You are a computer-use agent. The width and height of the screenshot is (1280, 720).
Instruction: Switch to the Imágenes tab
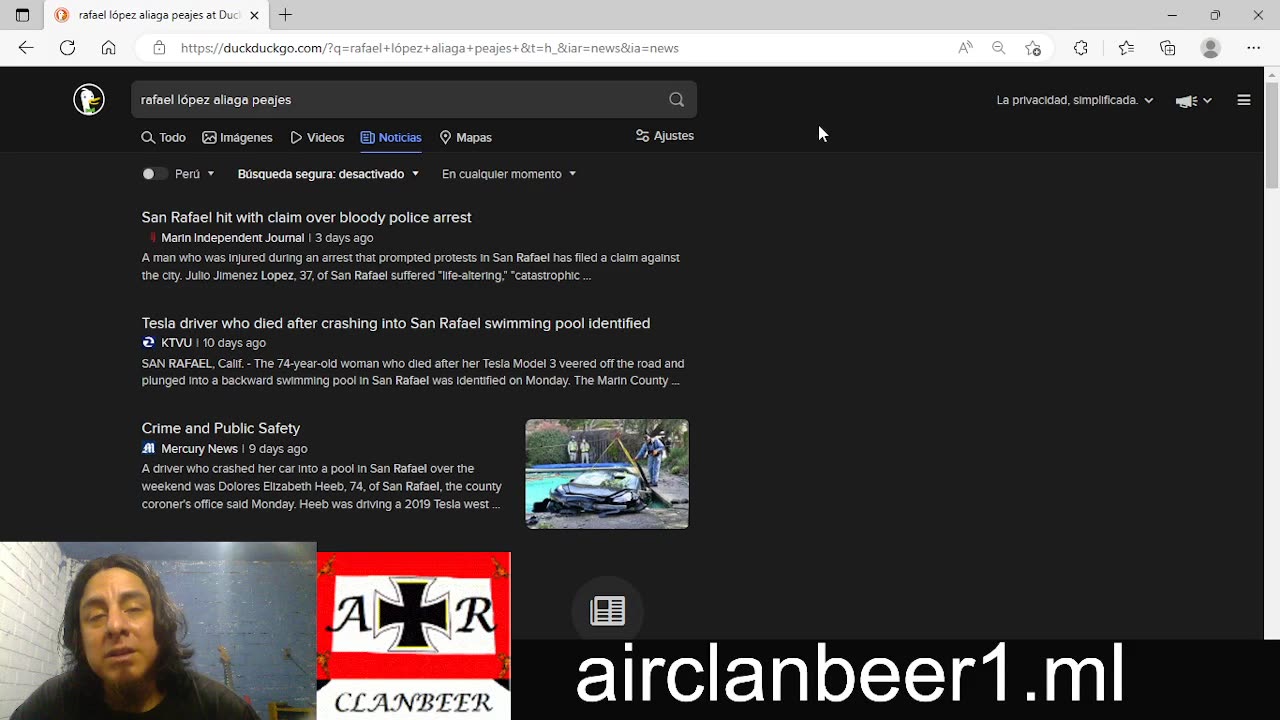coord(238,137)
